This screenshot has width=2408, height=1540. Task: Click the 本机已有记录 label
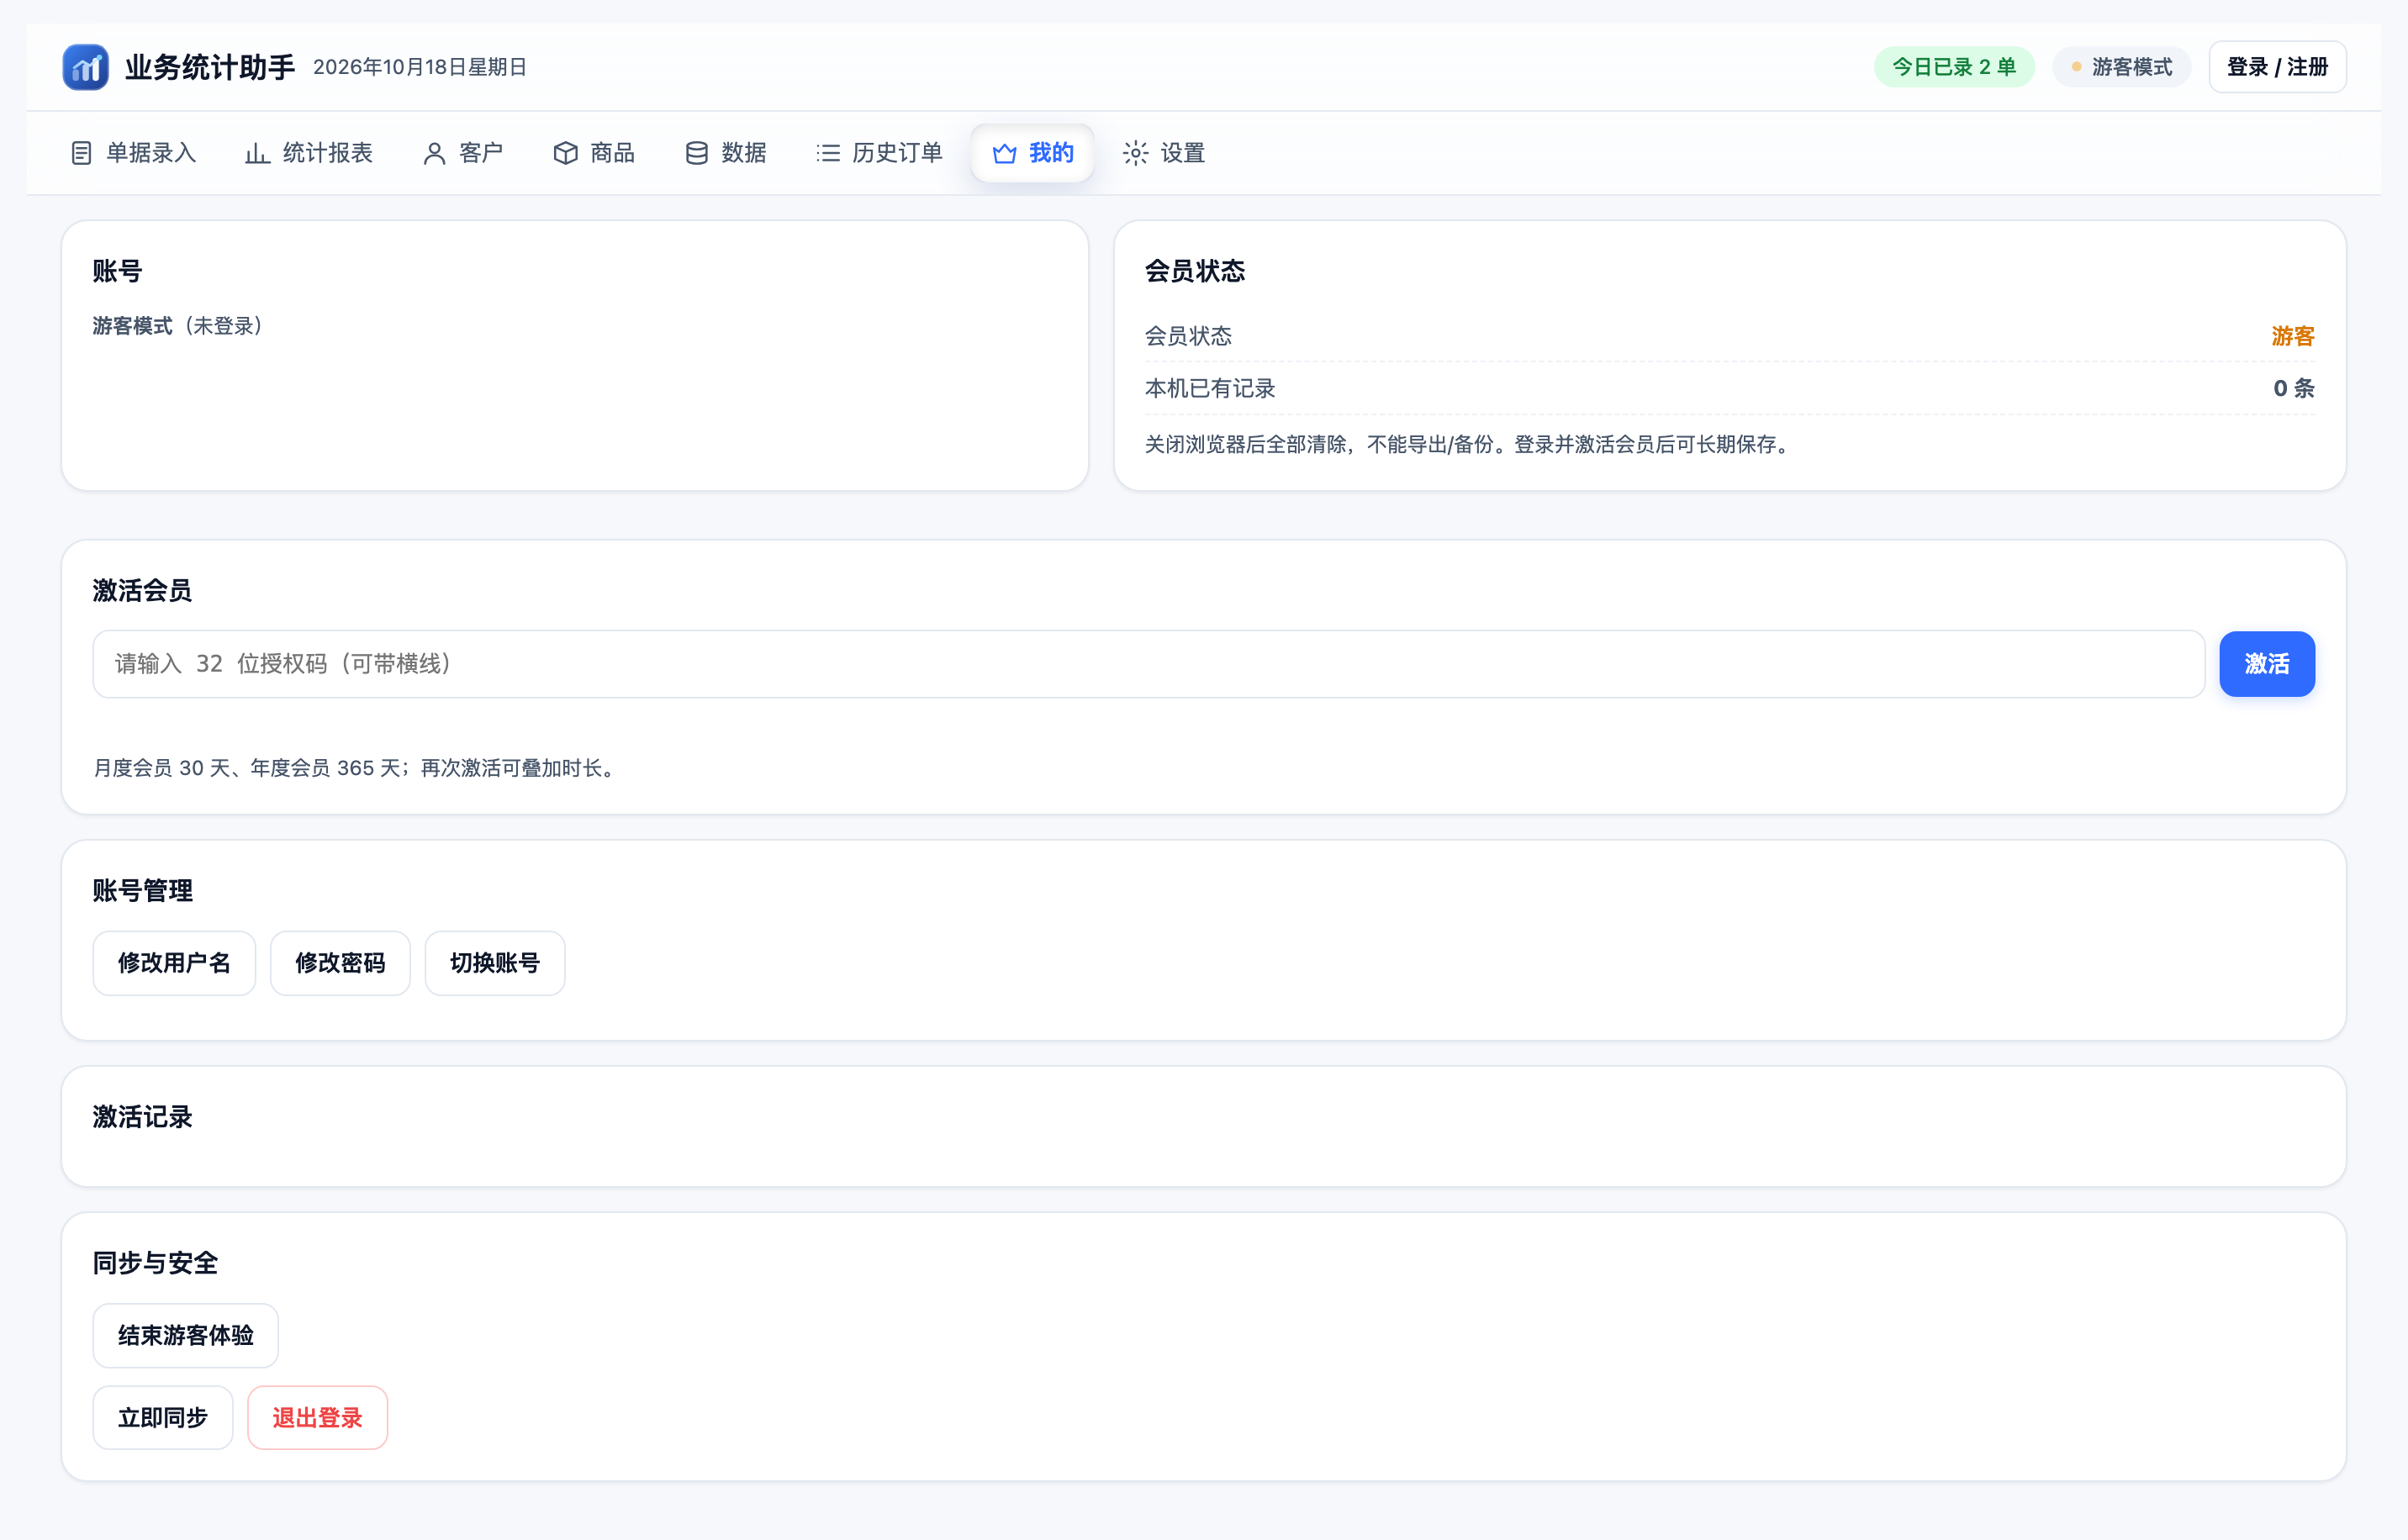[x=1210, y=388]
